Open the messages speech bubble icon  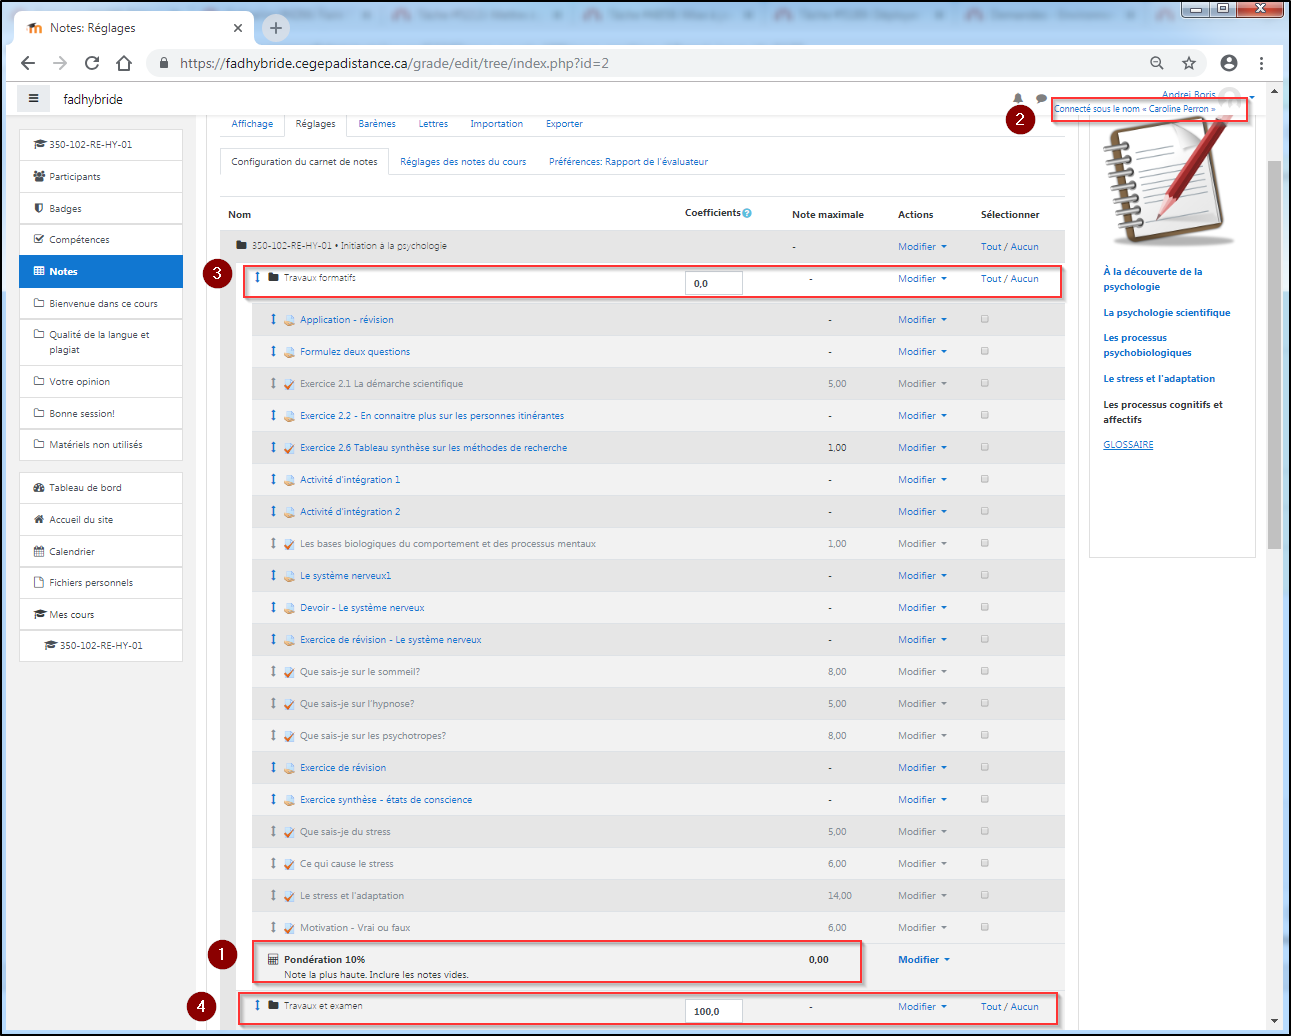[x=1041, y=98]
